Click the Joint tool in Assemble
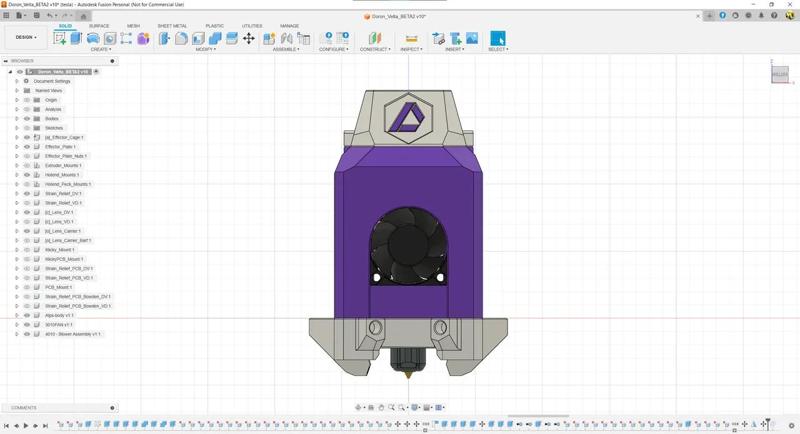The image size is (800, 434). tap(286, 38)
